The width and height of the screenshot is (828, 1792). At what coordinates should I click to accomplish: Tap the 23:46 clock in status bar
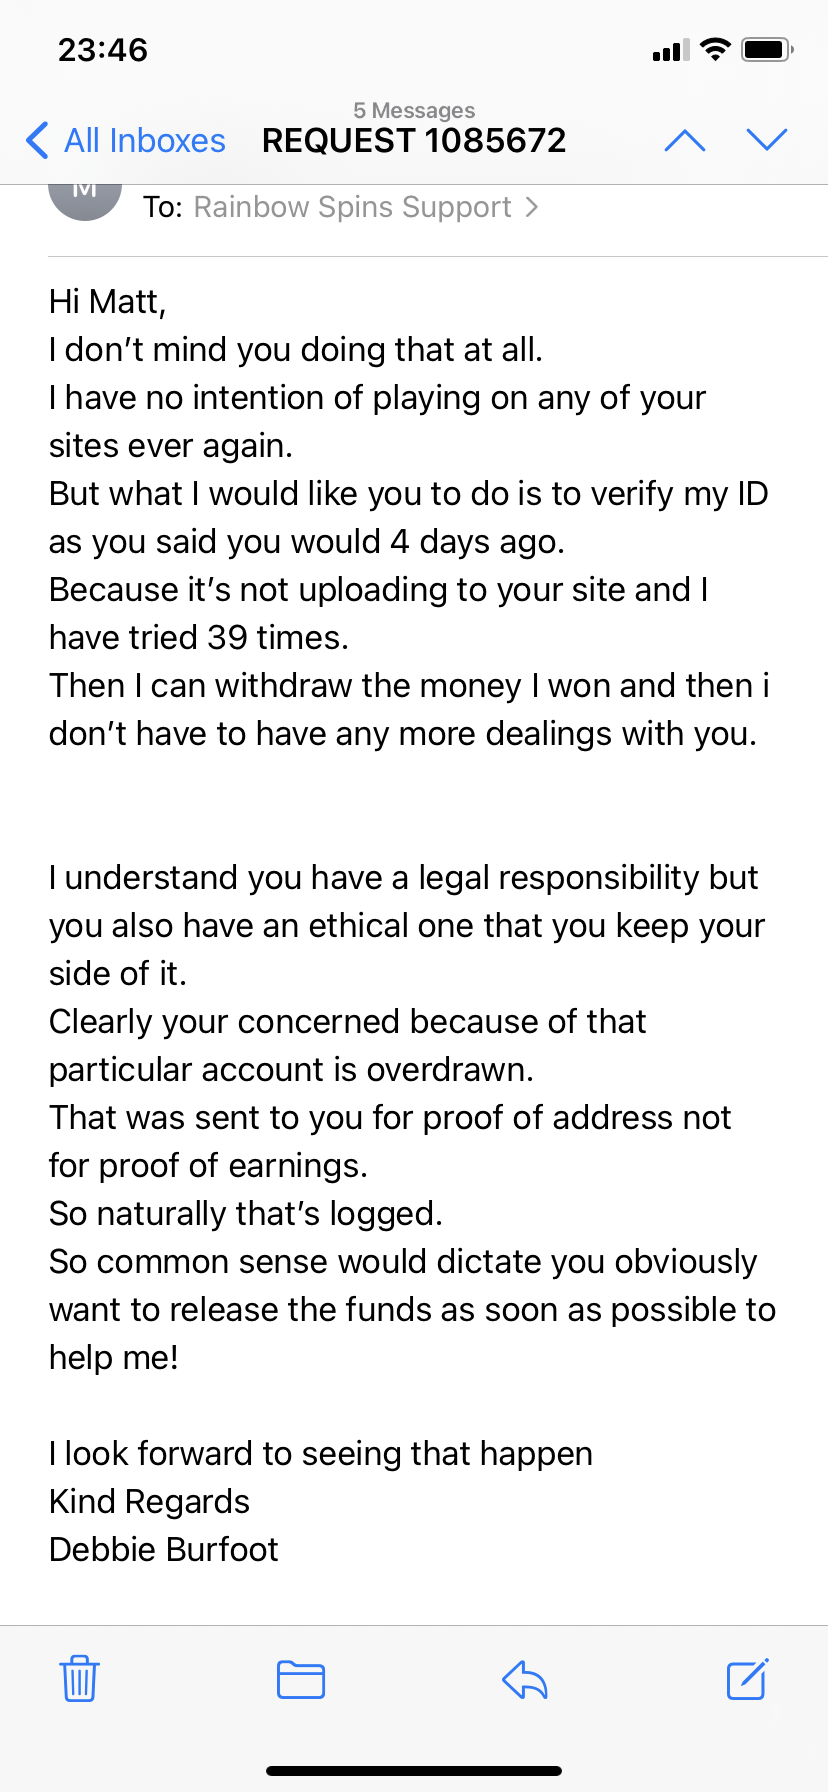(103, 50)
